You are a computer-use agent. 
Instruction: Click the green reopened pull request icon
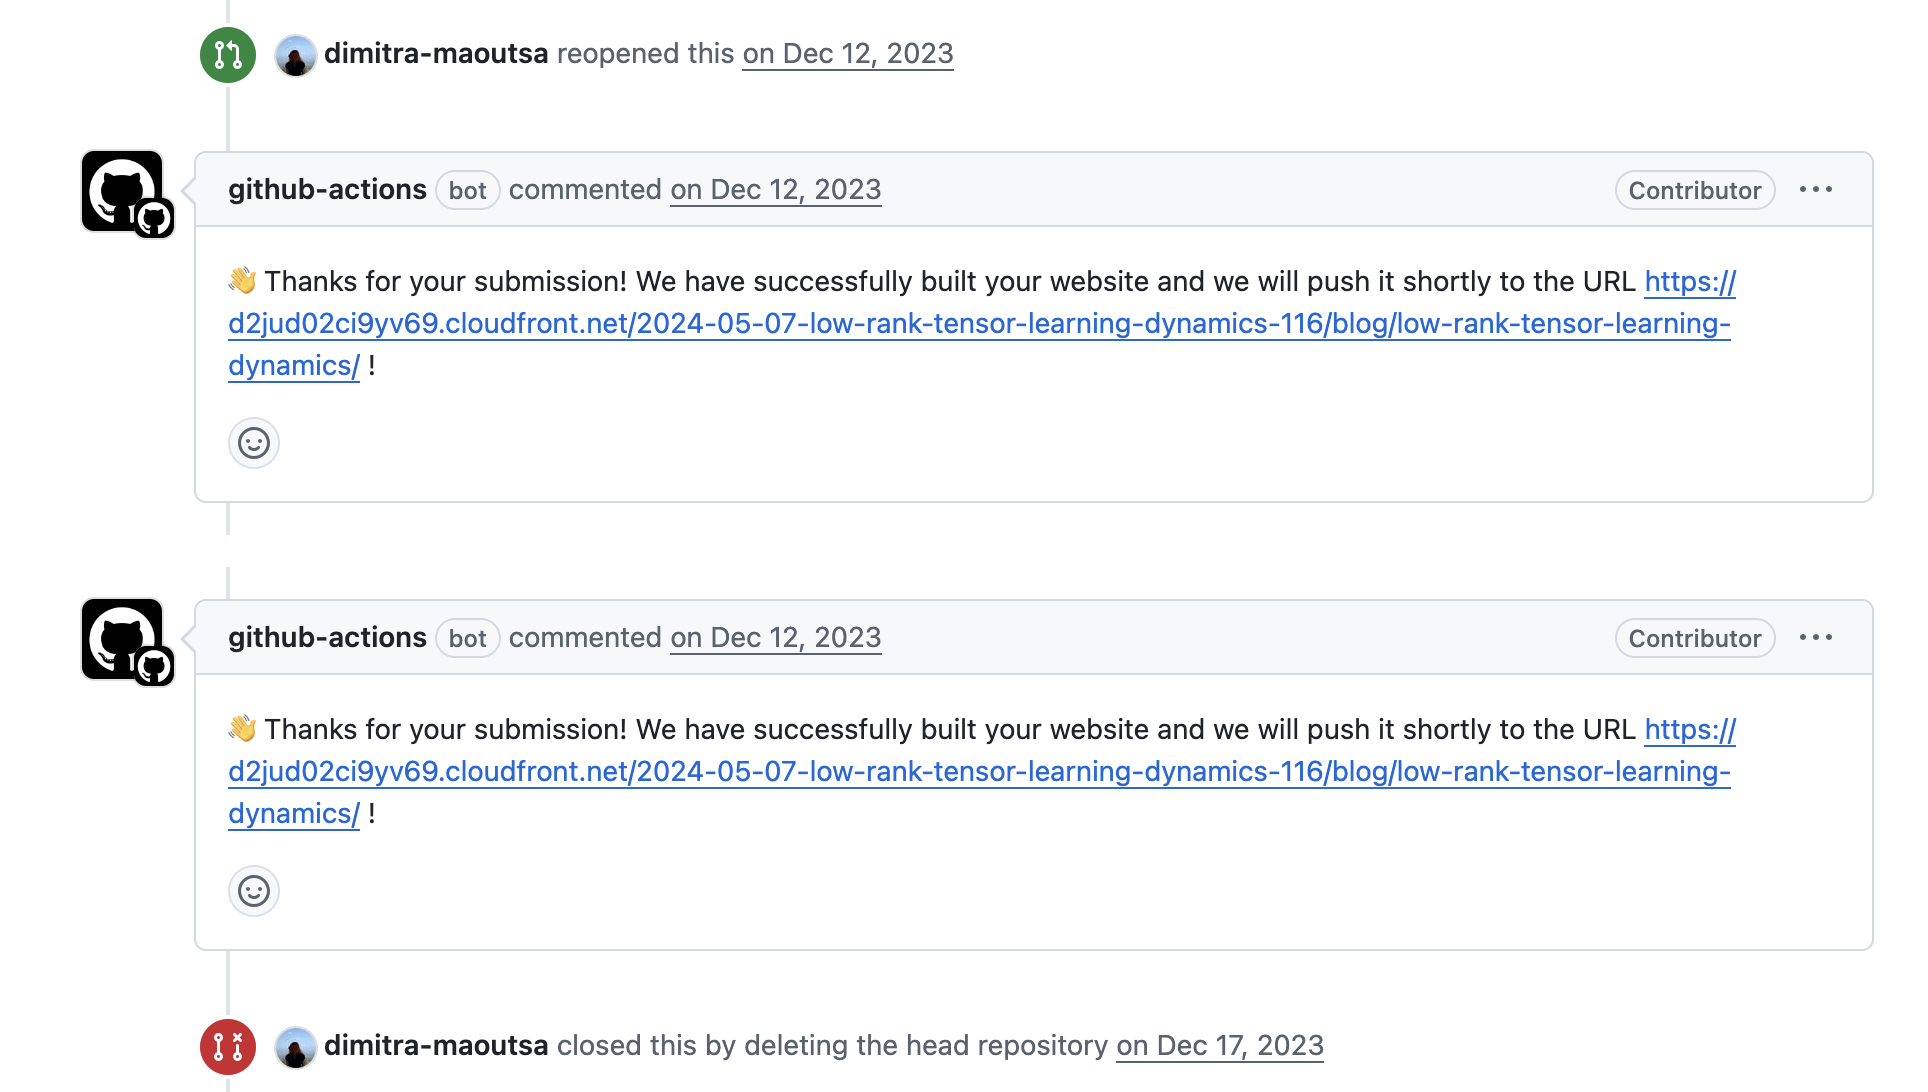pyautogui.click(x=228, y=54)
